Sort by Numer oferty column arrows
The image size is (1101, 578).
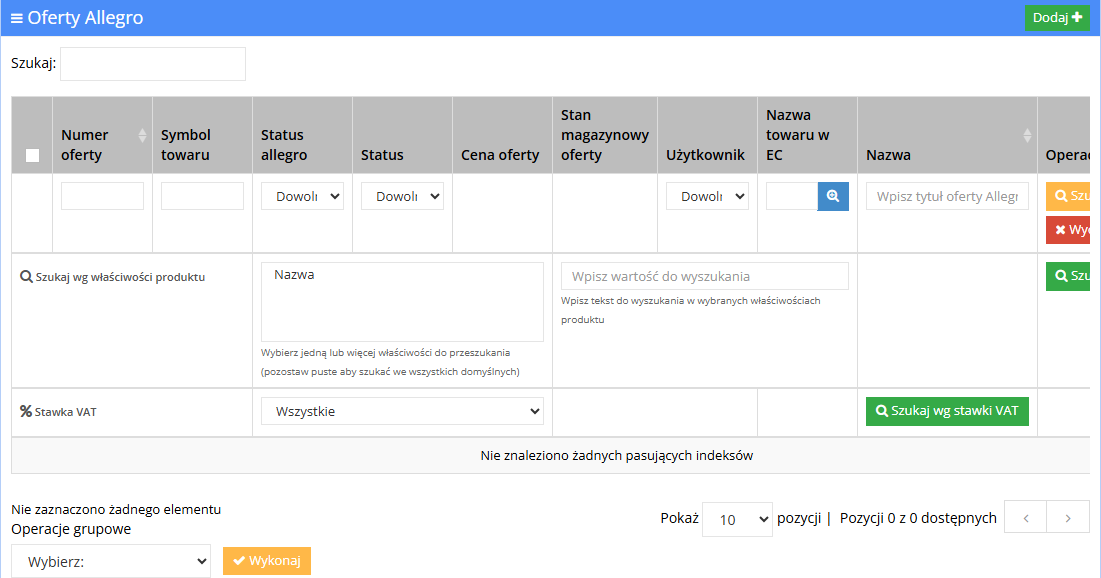143,135
